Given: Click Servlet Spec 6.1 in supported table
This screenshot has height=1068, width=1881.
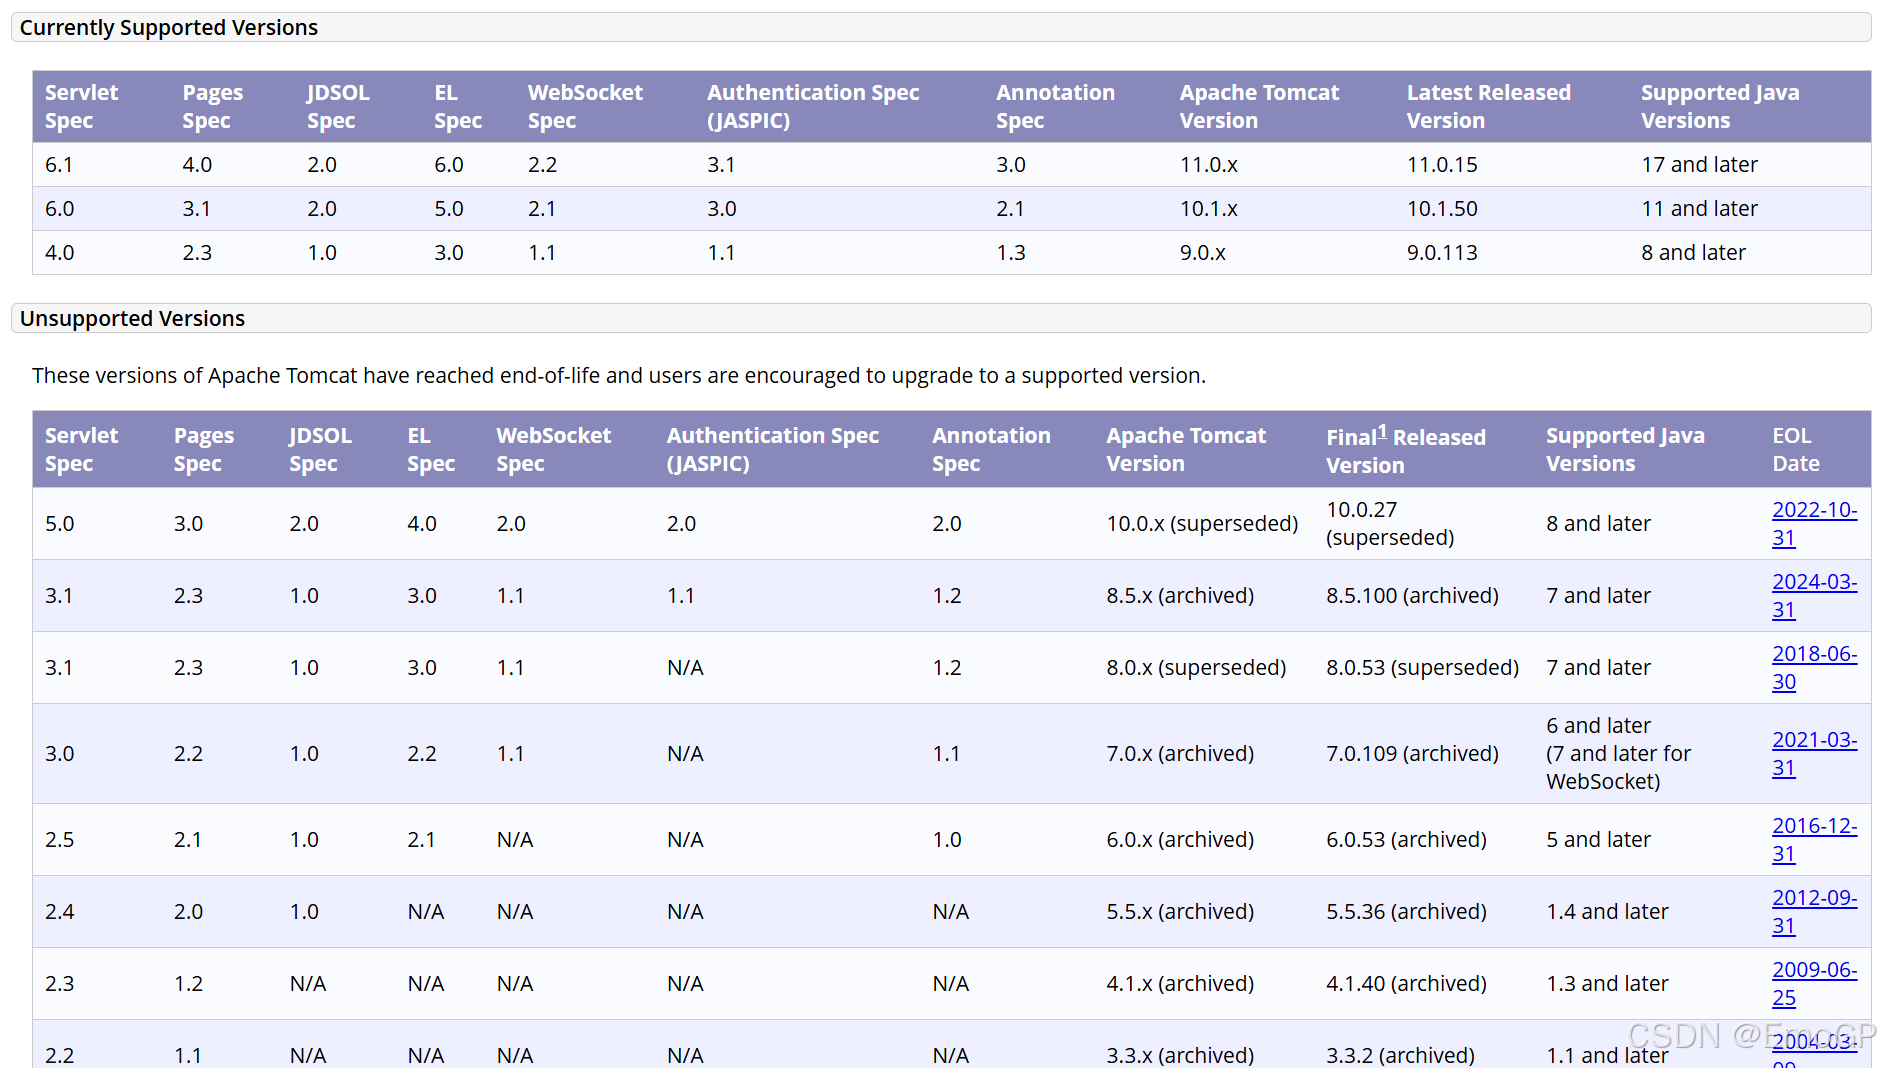Looking at the screenshot, I should [x=59, y=165].
